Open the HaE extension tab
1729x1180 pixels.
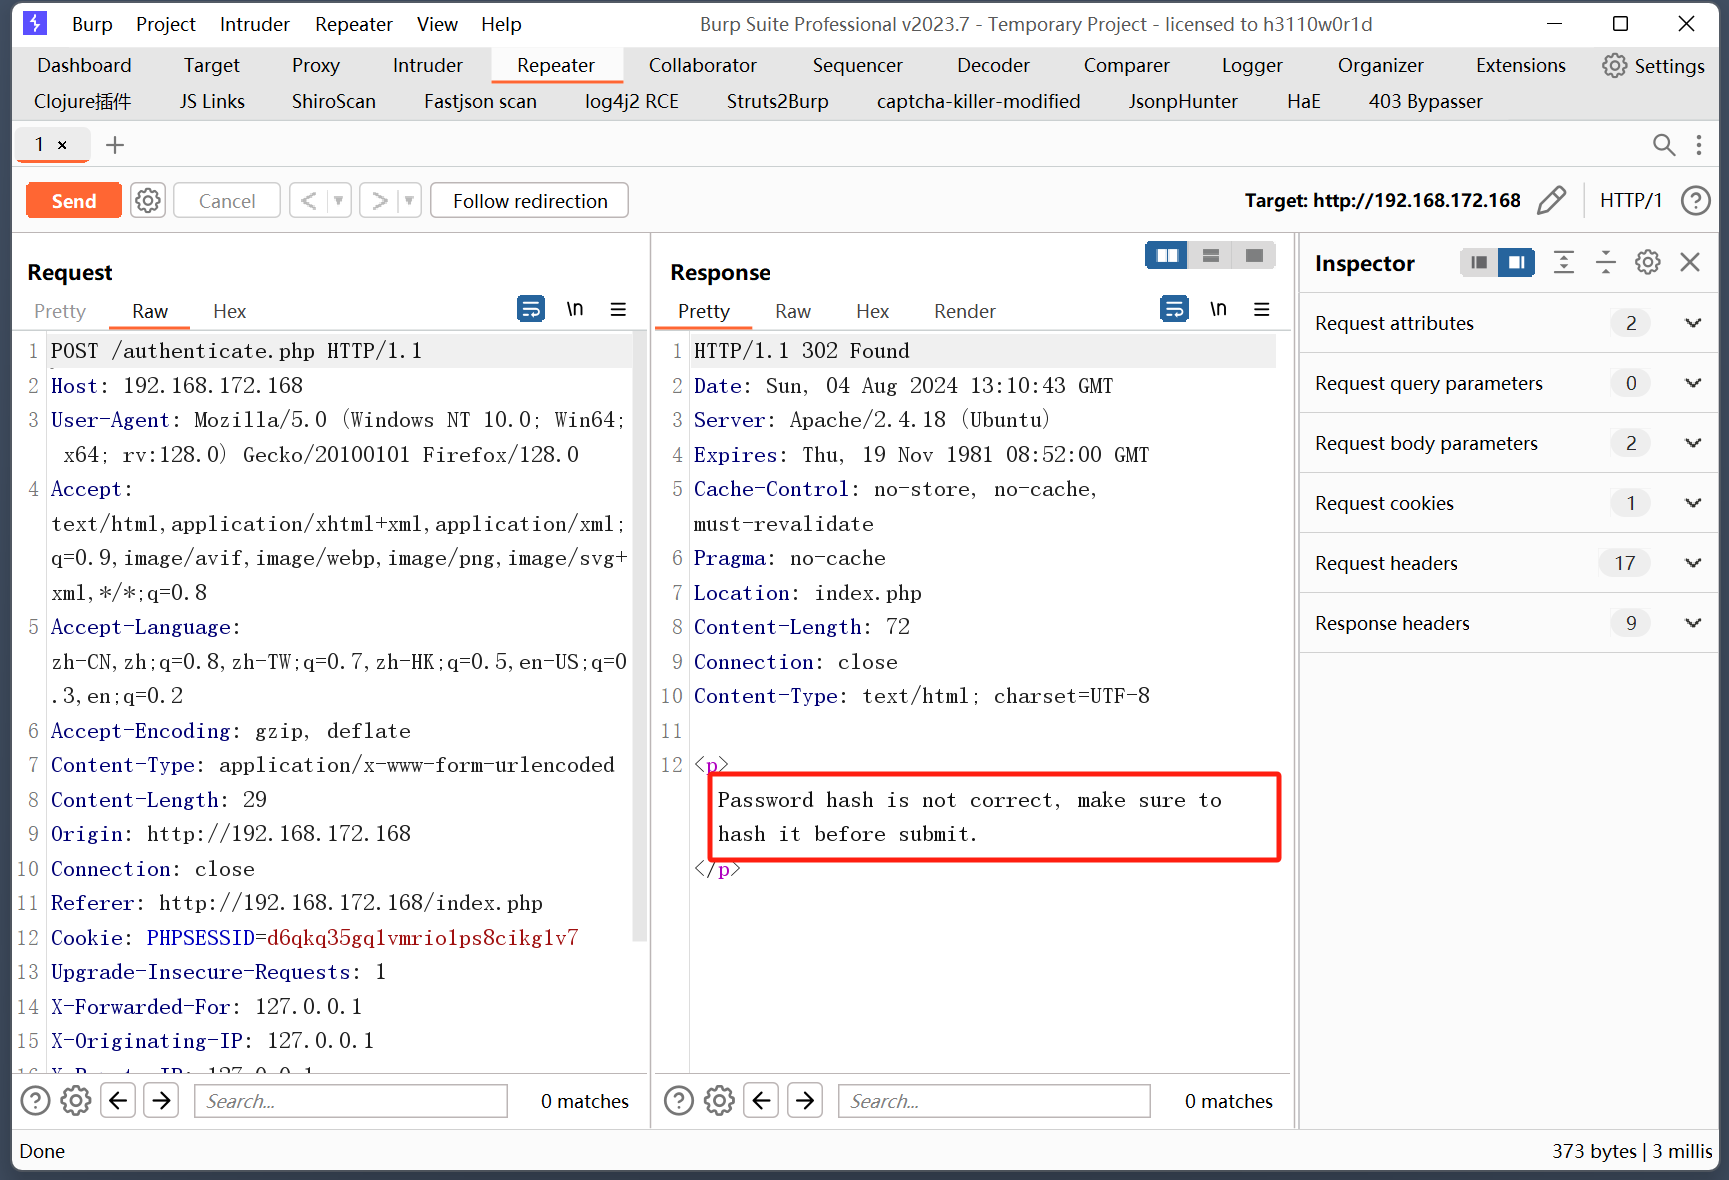pyautogui.click(x=1303, y=101)
